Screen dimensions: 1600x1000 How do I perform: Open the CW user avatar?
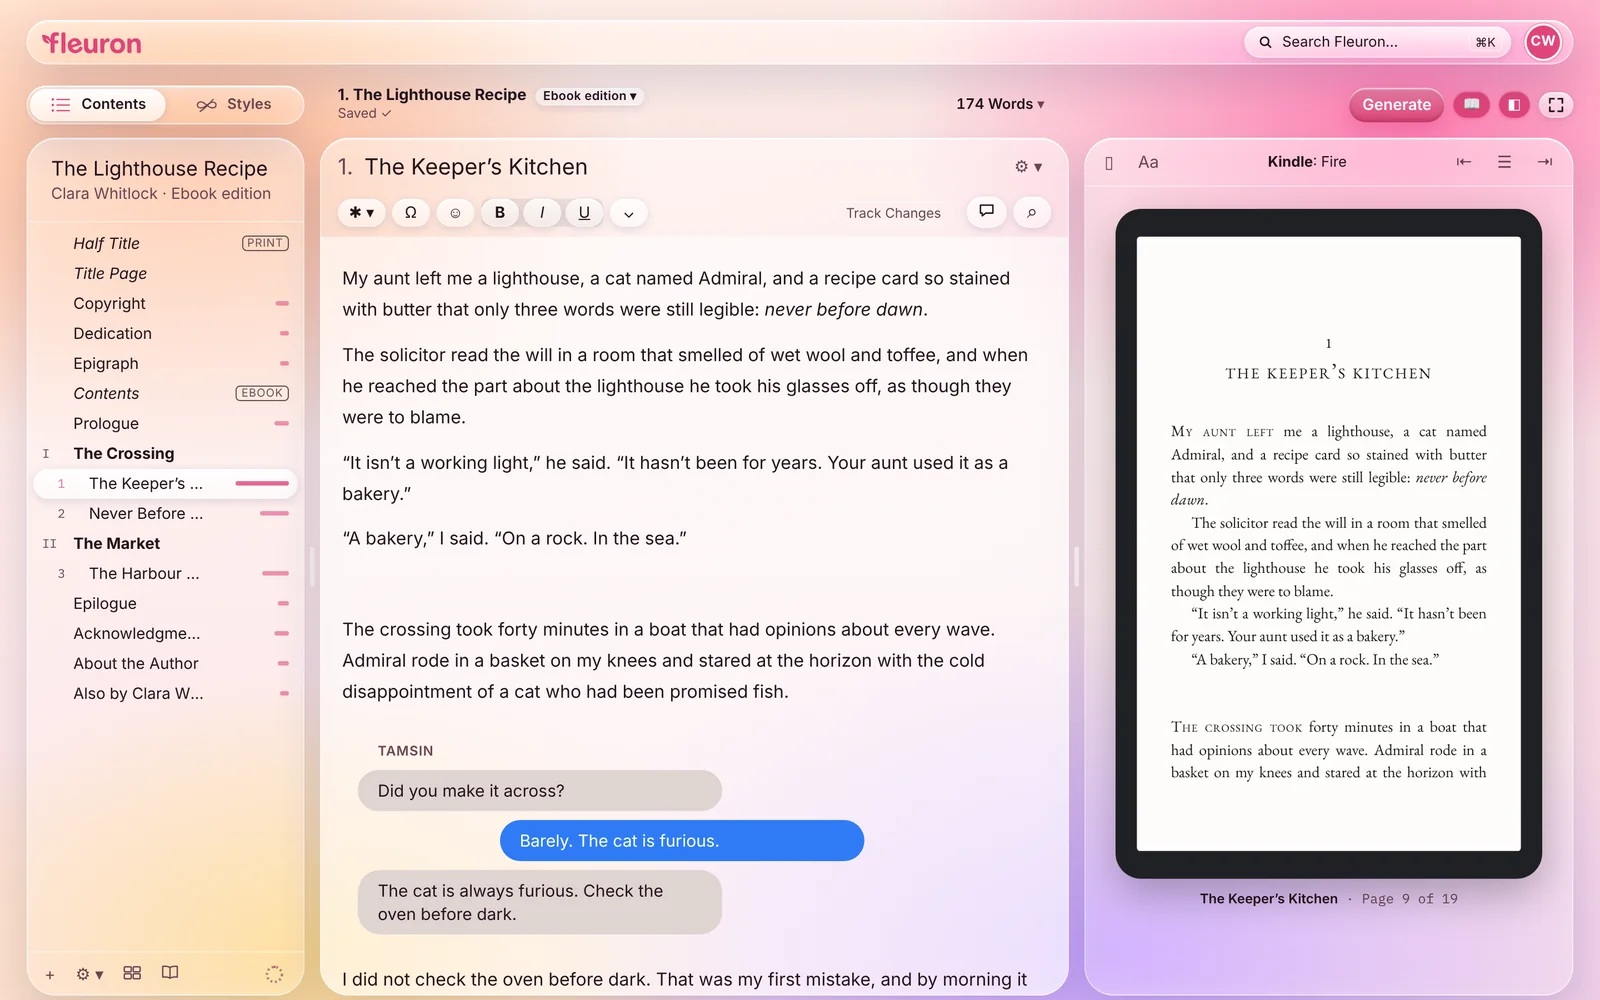point(1543,42)
